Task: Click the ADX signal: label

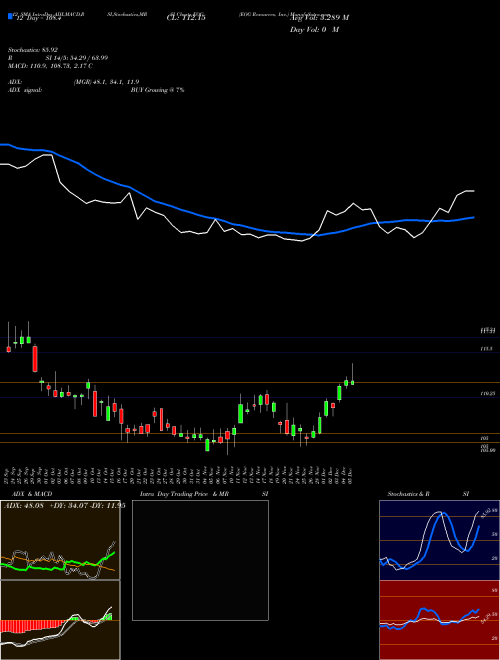Action: pos(25,90)
